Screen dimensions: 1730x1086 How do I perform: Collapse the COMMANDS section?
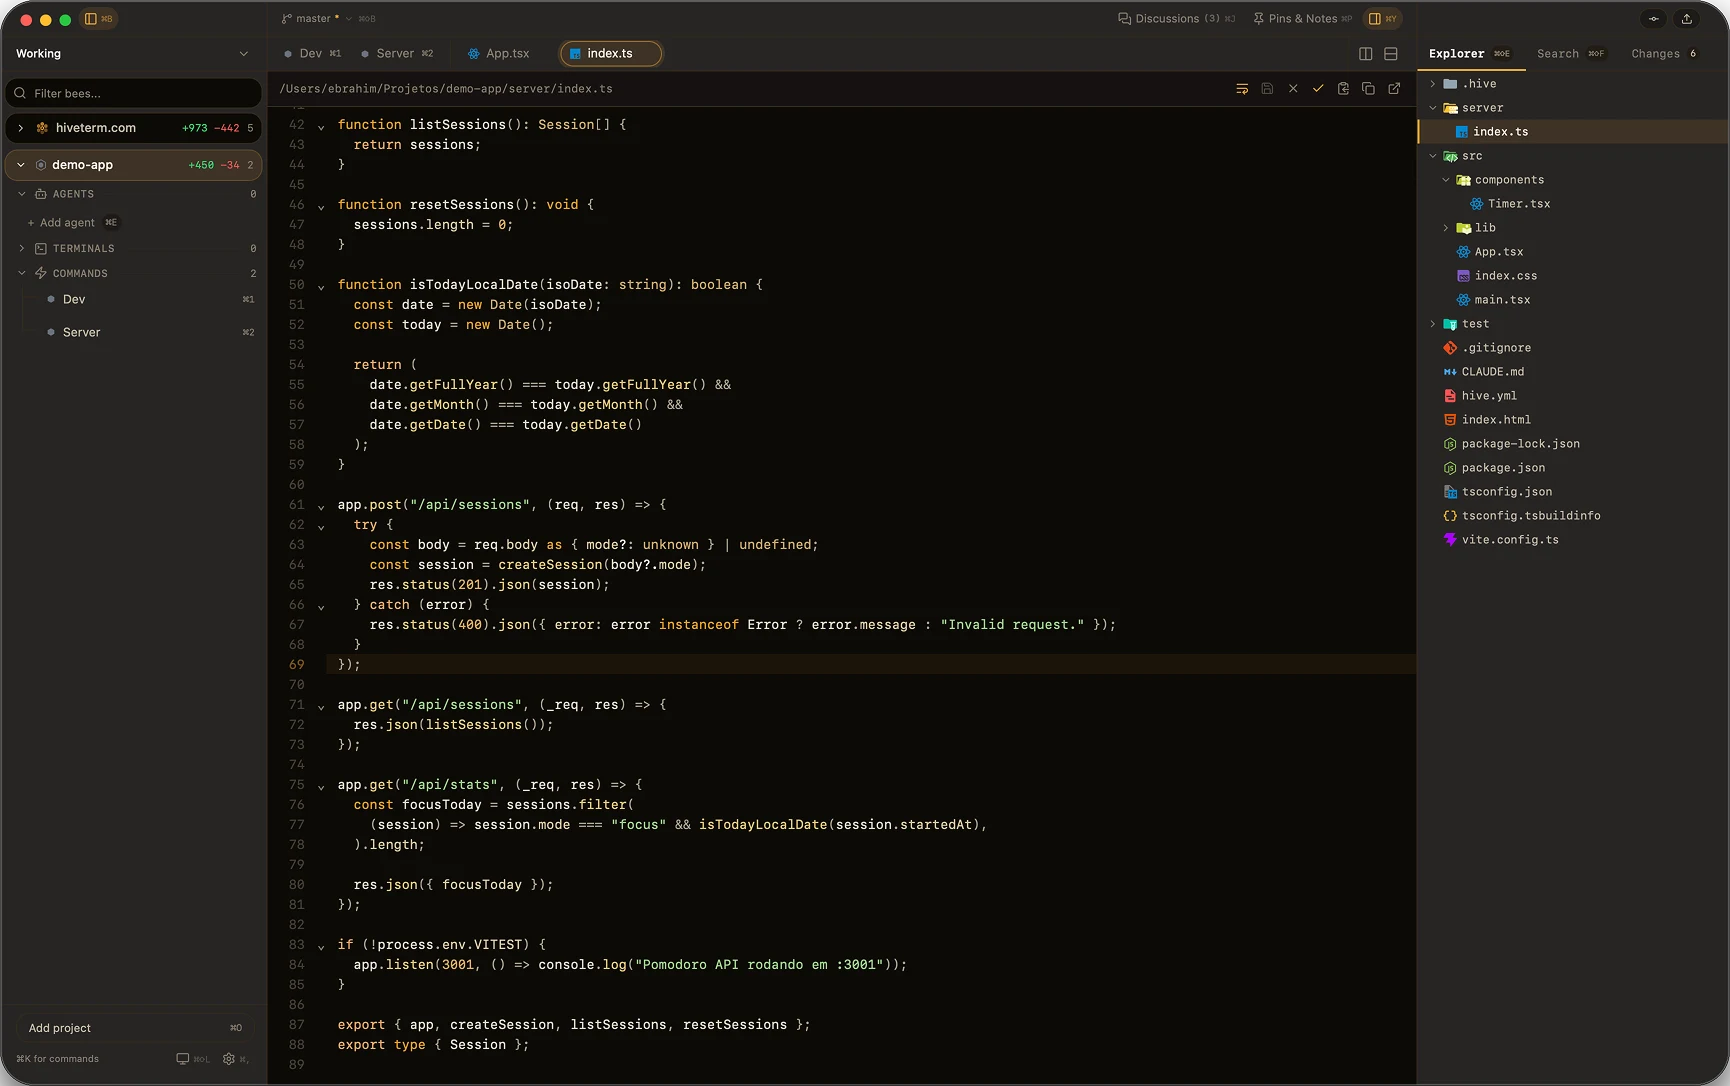[x=22, y=274]
